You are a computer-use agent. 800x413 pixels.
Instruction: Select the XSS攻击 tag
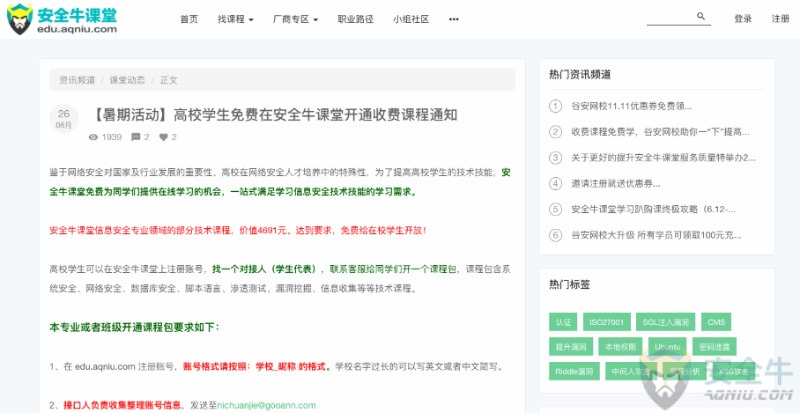pos(734,372)
